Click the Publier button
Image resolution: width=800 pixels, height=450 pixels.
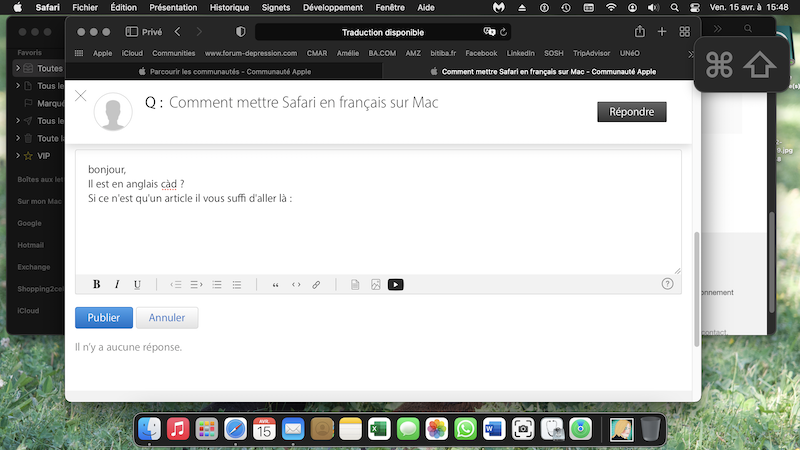104,318
